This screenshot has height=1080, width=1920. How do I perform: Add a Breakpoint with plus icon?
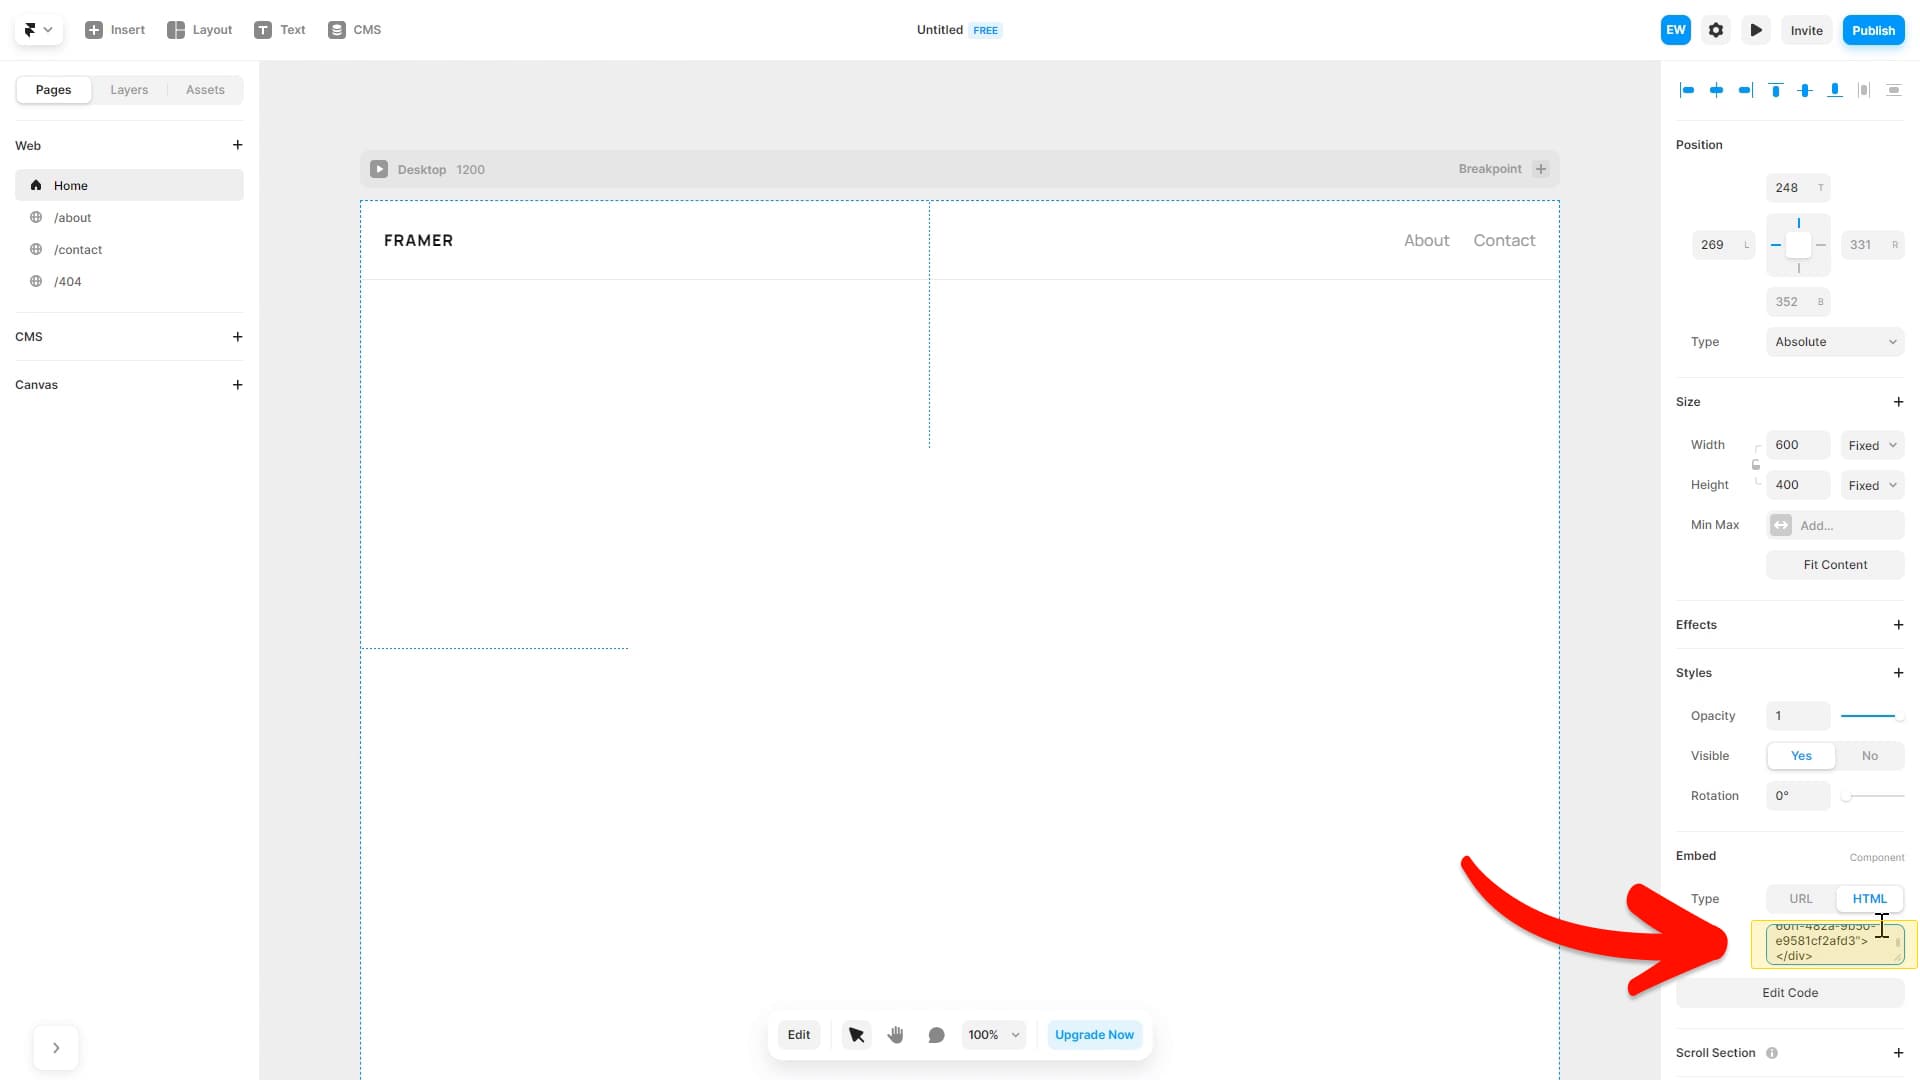pos(1541,169)
